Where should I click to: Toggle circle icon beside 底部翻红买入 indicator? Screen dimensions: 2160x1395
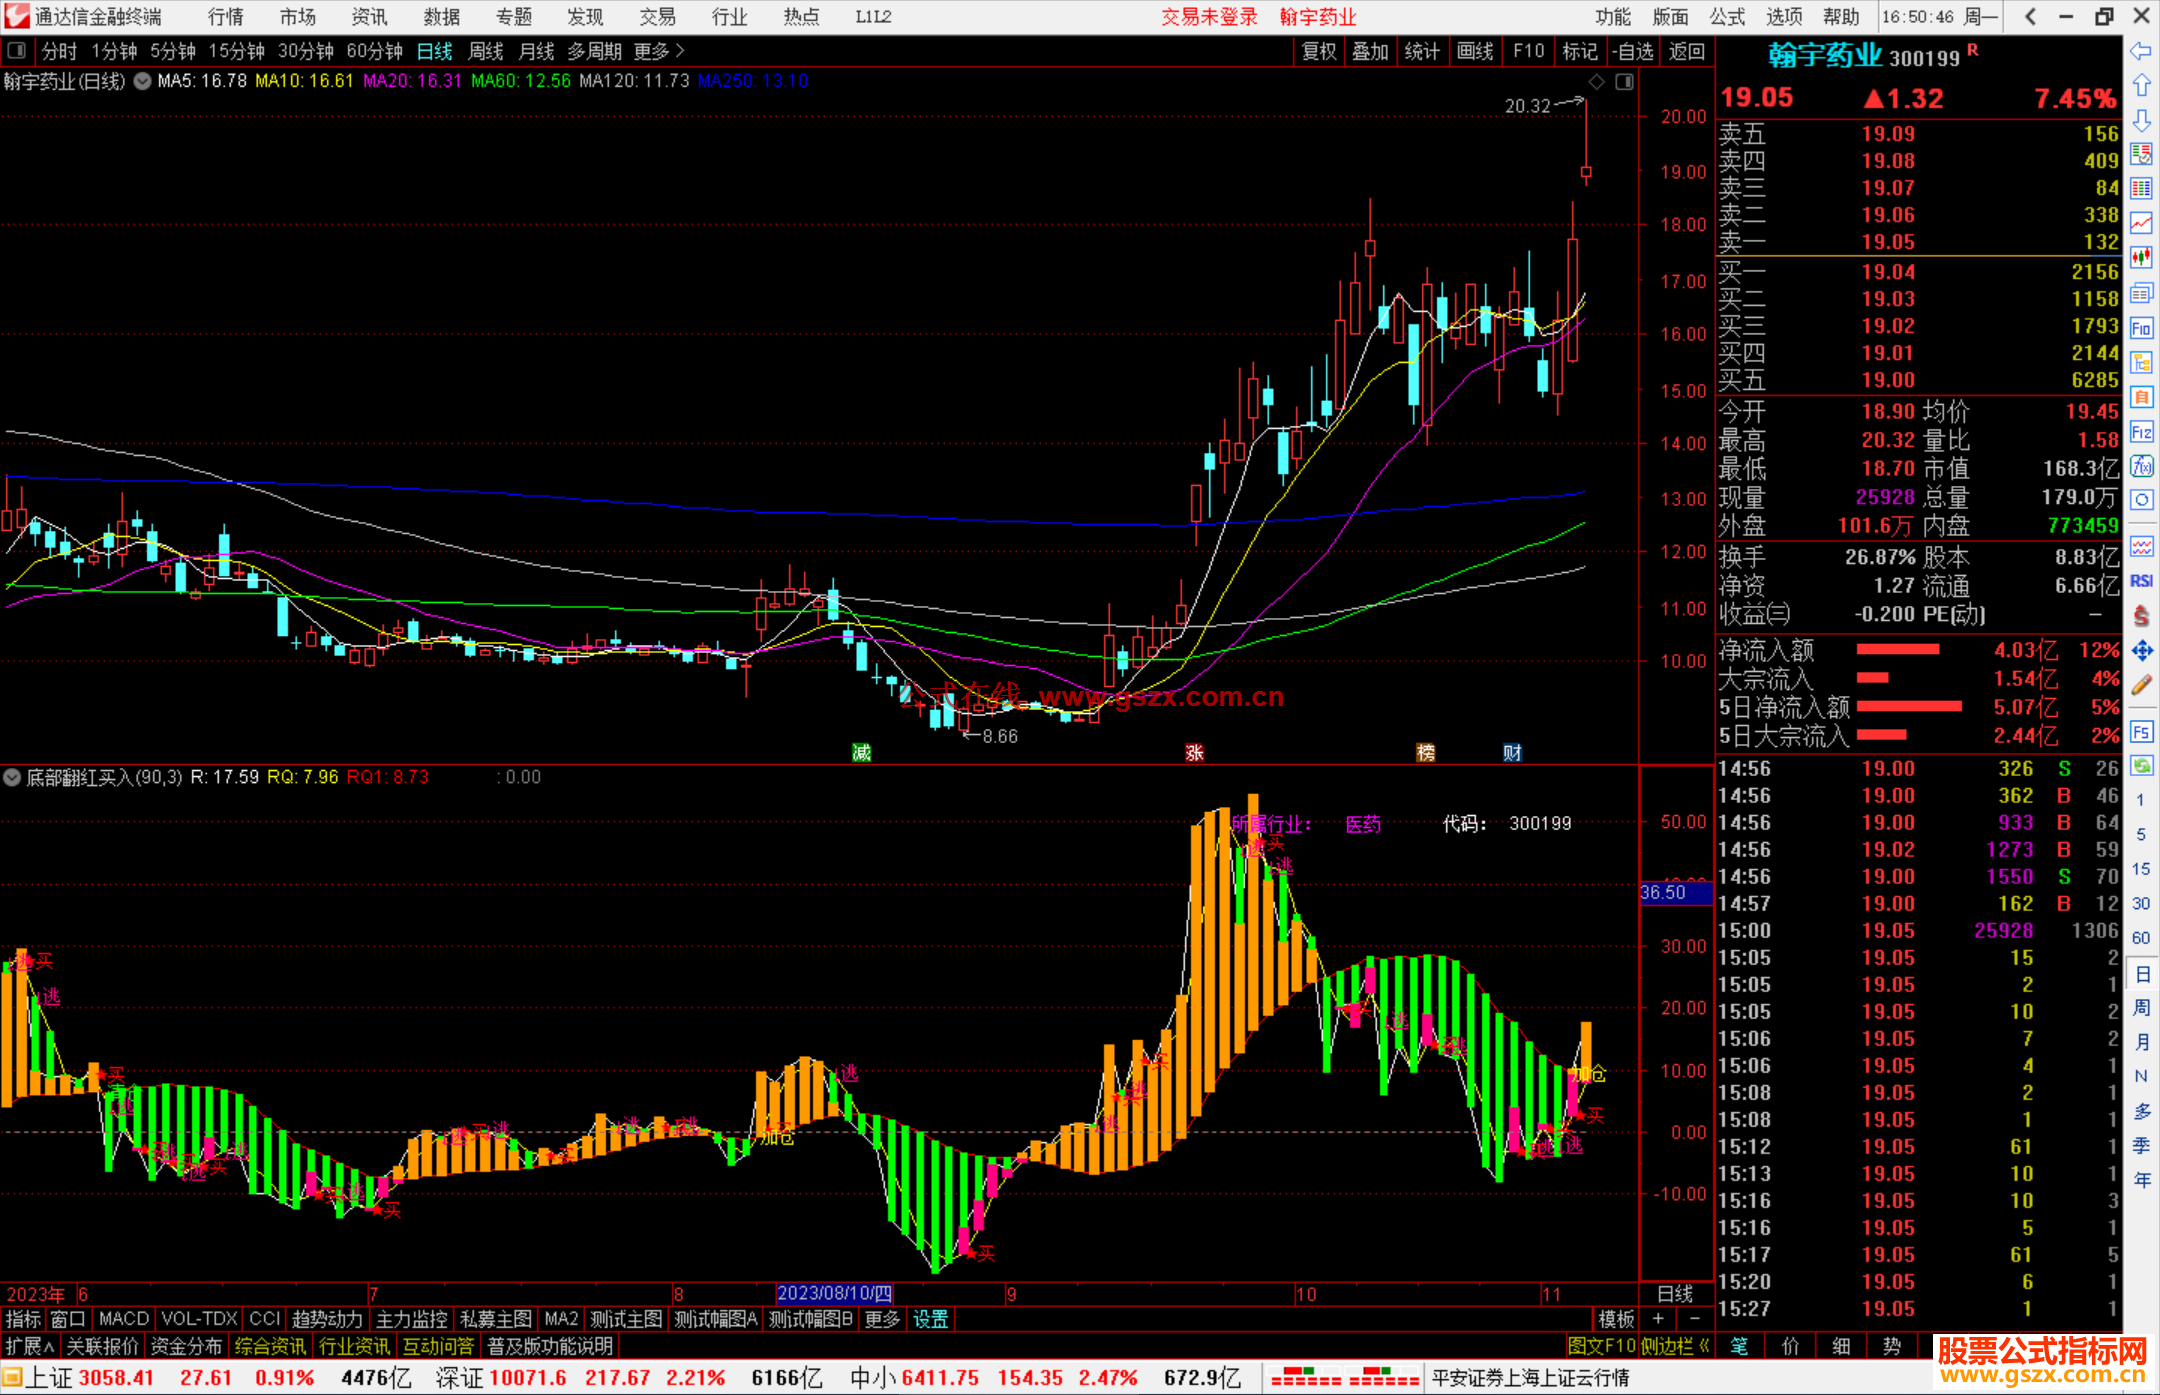13,777
